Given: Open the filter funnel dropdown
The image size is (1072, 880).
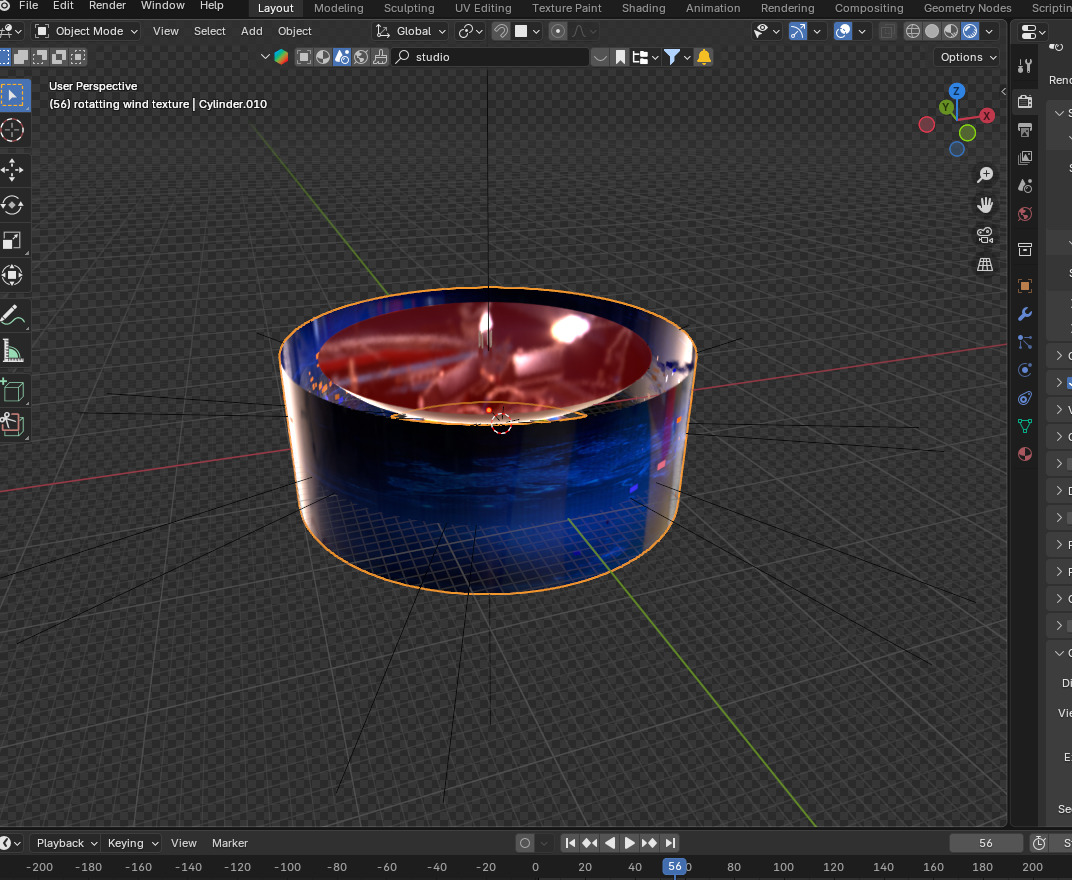Looking at the screenshot, I should pos(678,57).
